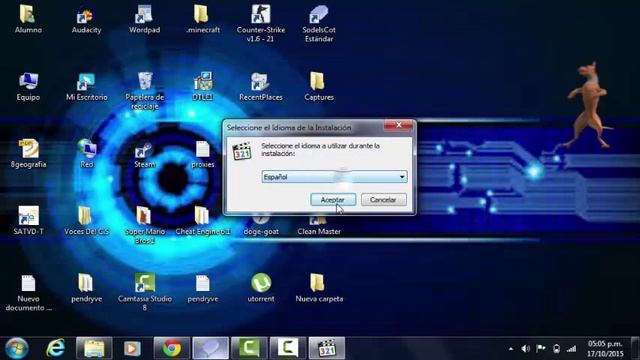640x360 pixels.
Task: Switch to the 321 installer taskbar button
Action: (x=327, y=348)
